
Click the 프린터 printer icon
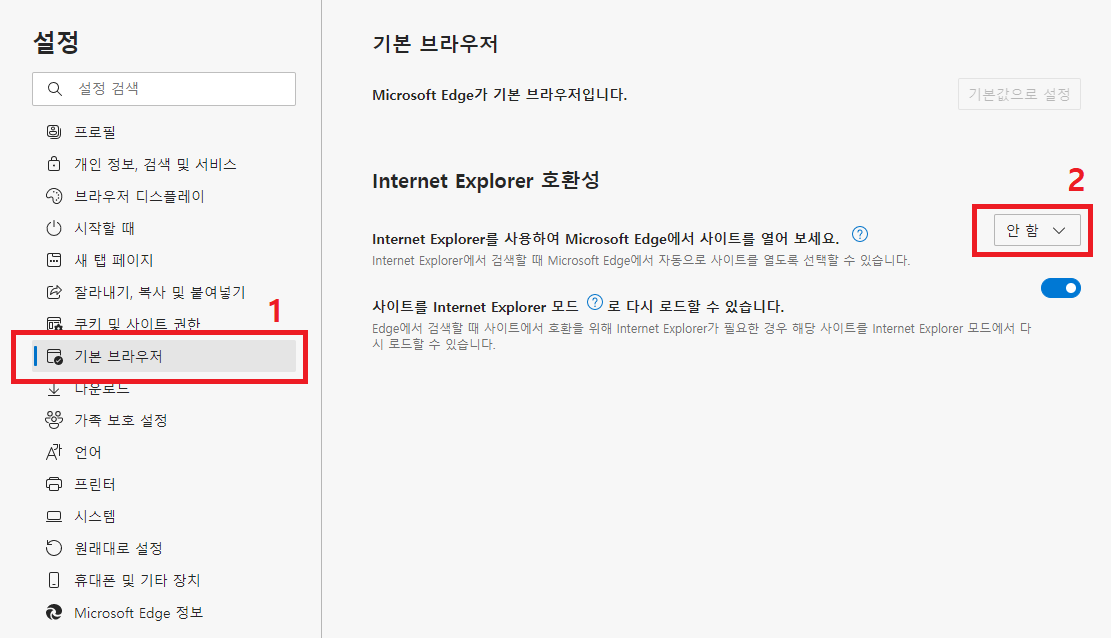54,484
